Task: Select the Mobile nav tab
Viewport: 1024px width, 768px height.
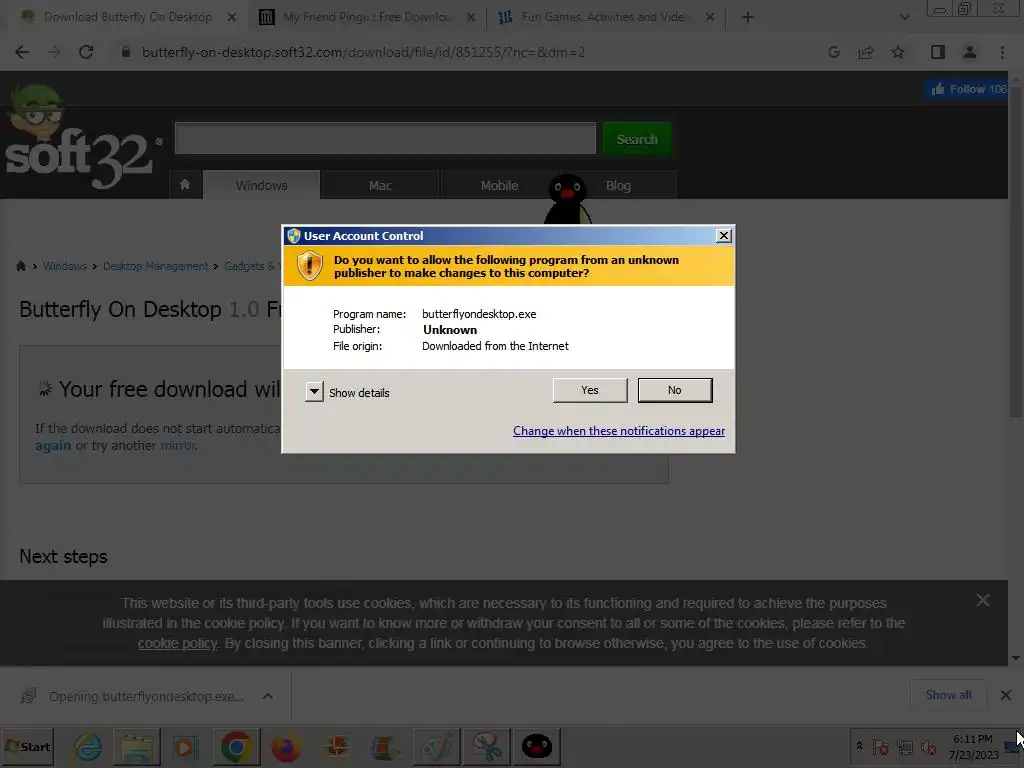Action: click(x=500, y=185)
